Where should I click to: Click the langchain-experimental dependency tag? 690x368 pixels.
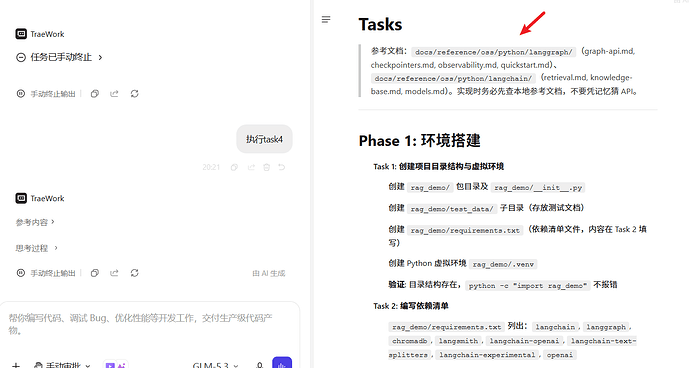point(487,355)
